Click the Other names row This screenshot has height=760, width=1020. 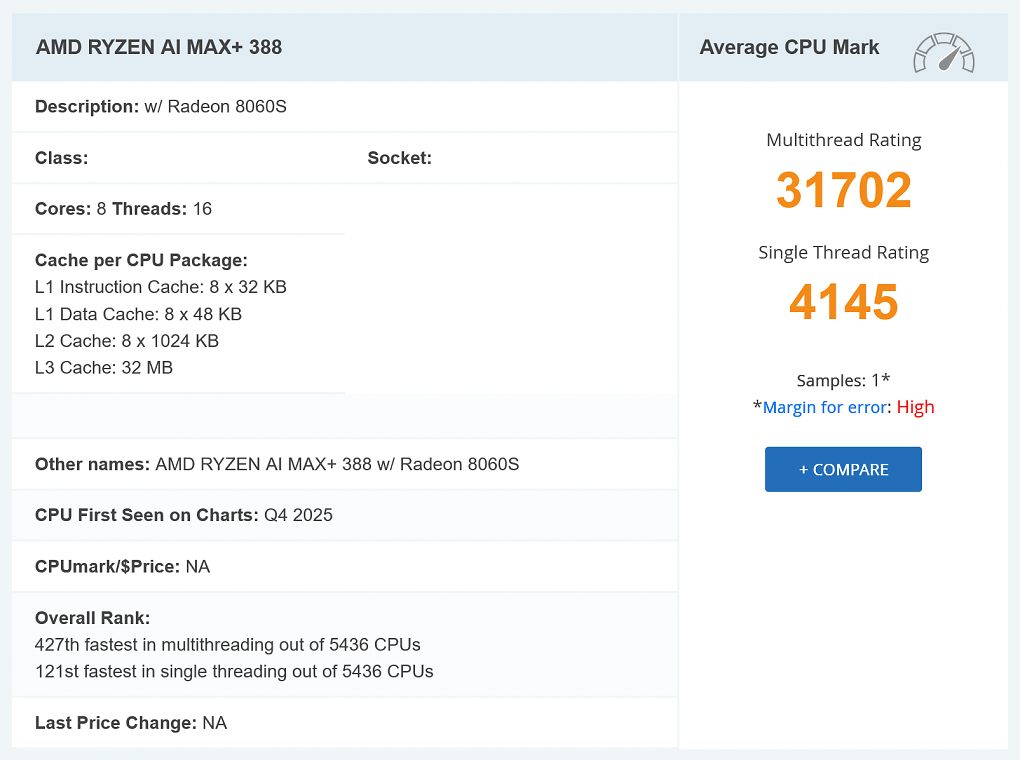click(276, 464)
